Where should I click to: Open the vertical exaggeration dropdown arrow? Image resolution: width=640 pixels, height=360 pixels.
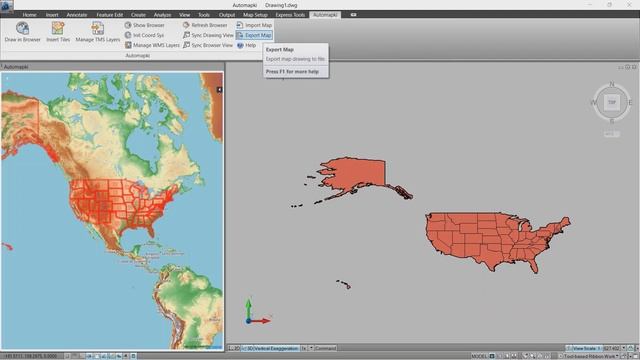point(311,348)
